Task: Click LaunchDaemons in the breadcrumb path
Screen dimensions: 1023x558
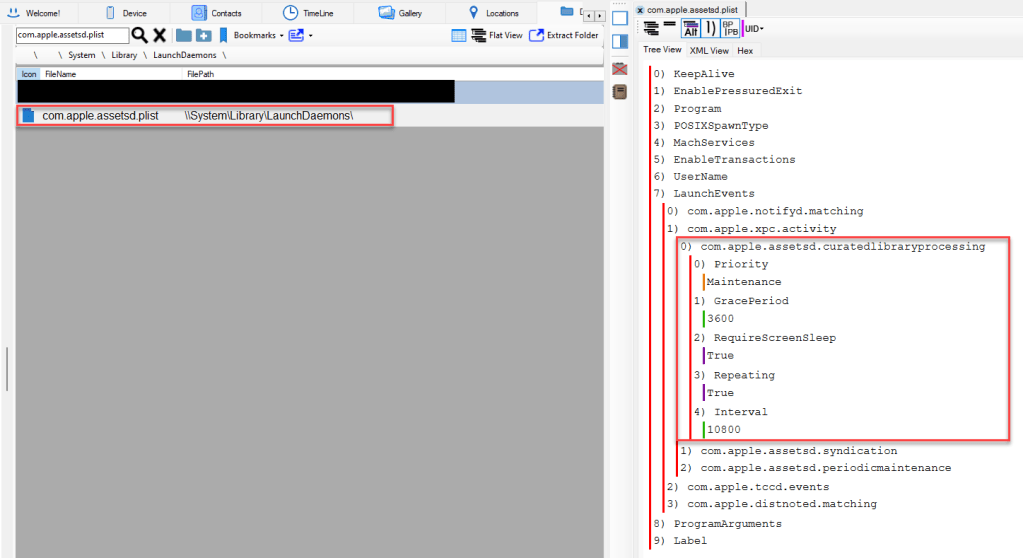Action: point(184,55)
